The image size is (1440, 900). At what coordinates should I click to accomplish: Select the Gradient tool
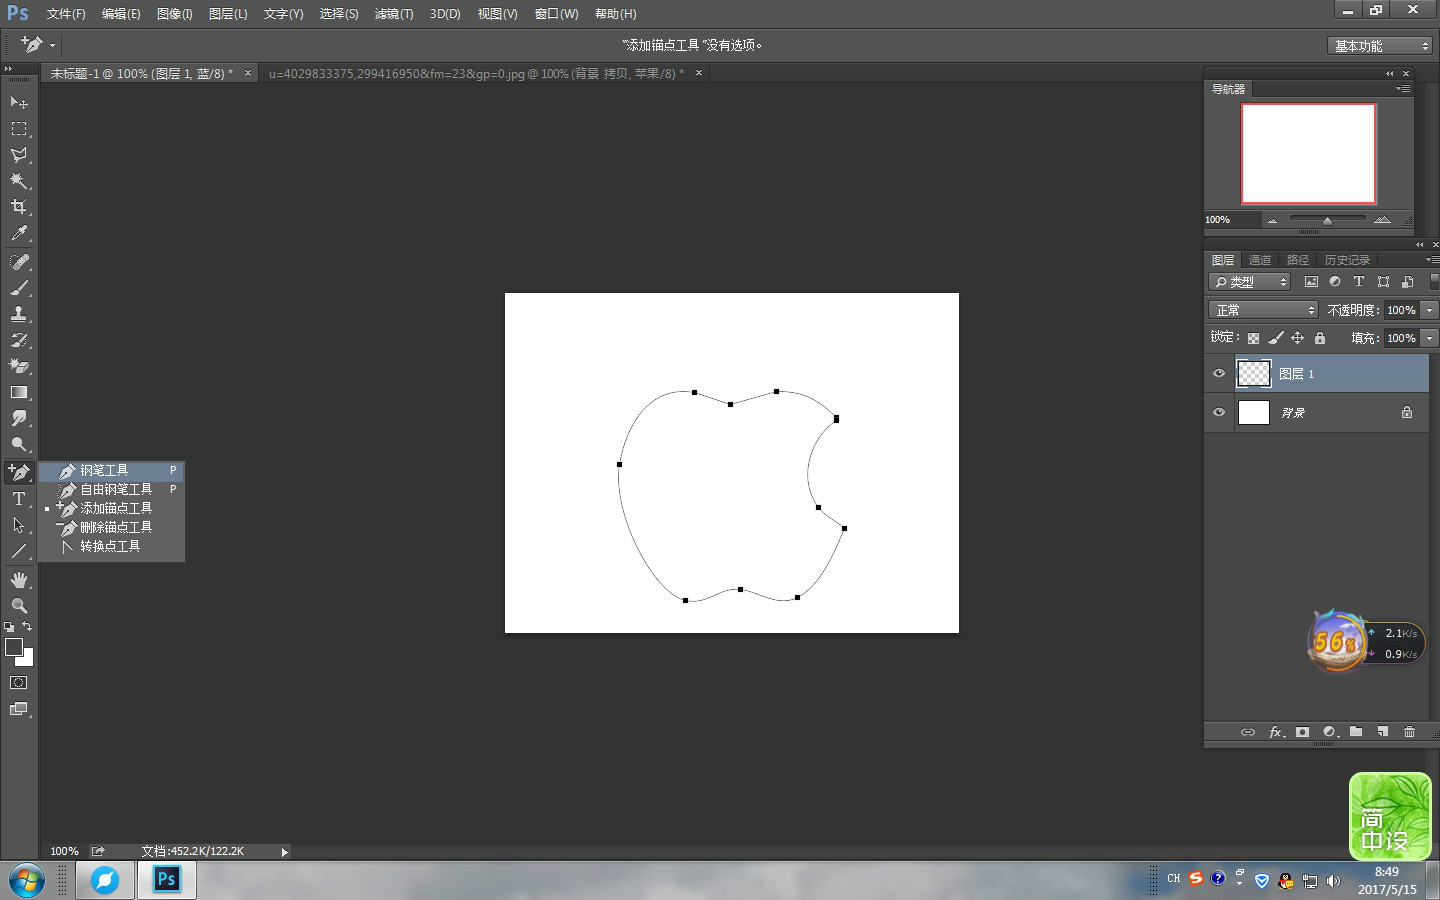[19, 392]
